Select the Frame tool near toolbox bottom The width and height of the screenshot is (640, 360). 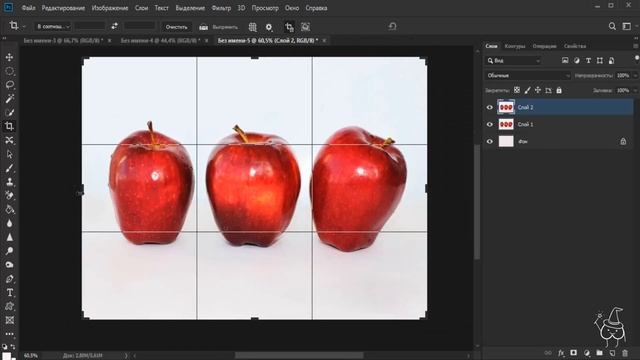pyautogui.click(x=9, y=320)
